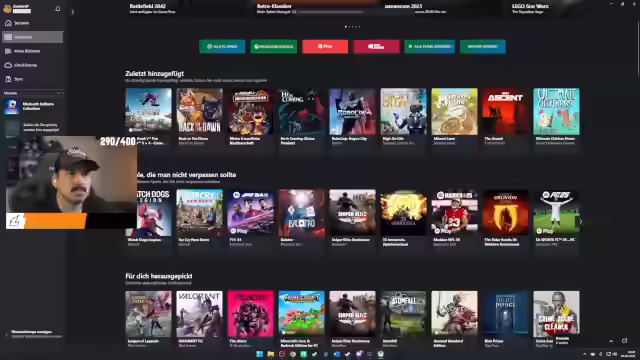Click the Windows Start button
Viewport: 640px width, 360px height.
point(259,354)
